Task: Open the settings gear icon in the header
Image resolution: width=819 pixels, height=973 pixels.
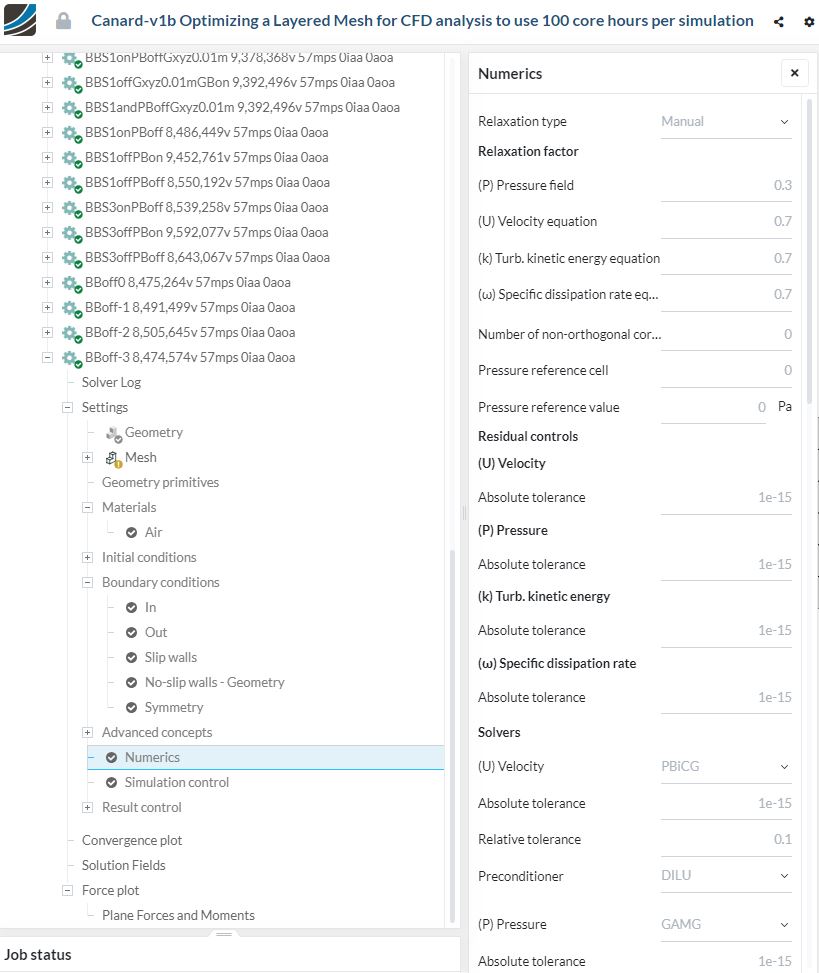Action: click(809, 21)
